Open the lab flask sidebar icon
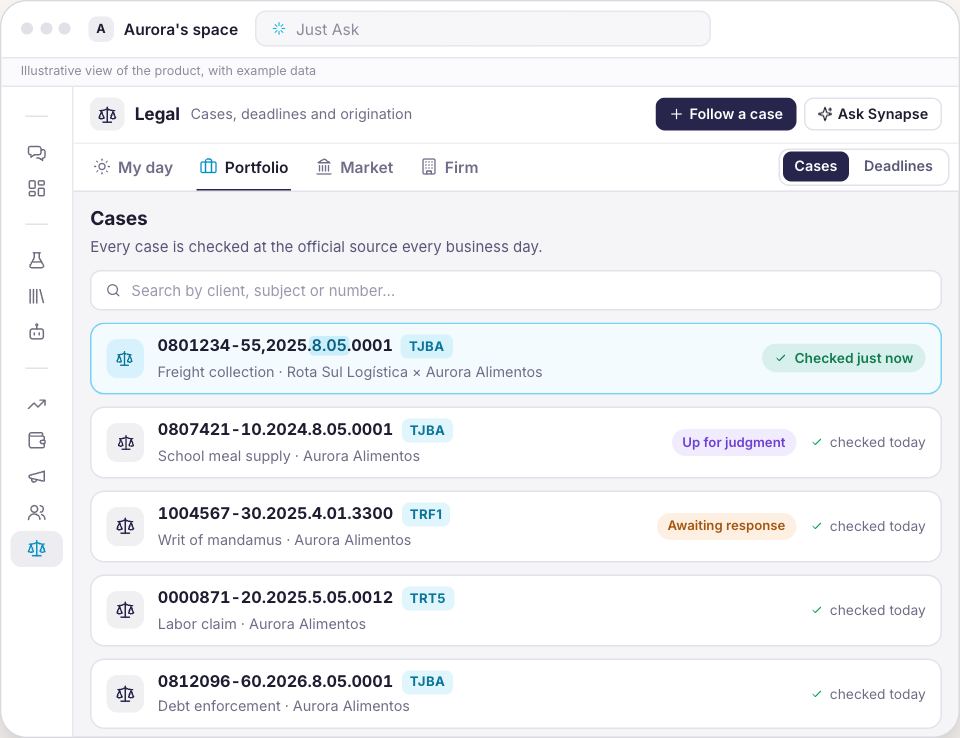This screenshot has width=960, height=738. (37, 260)
